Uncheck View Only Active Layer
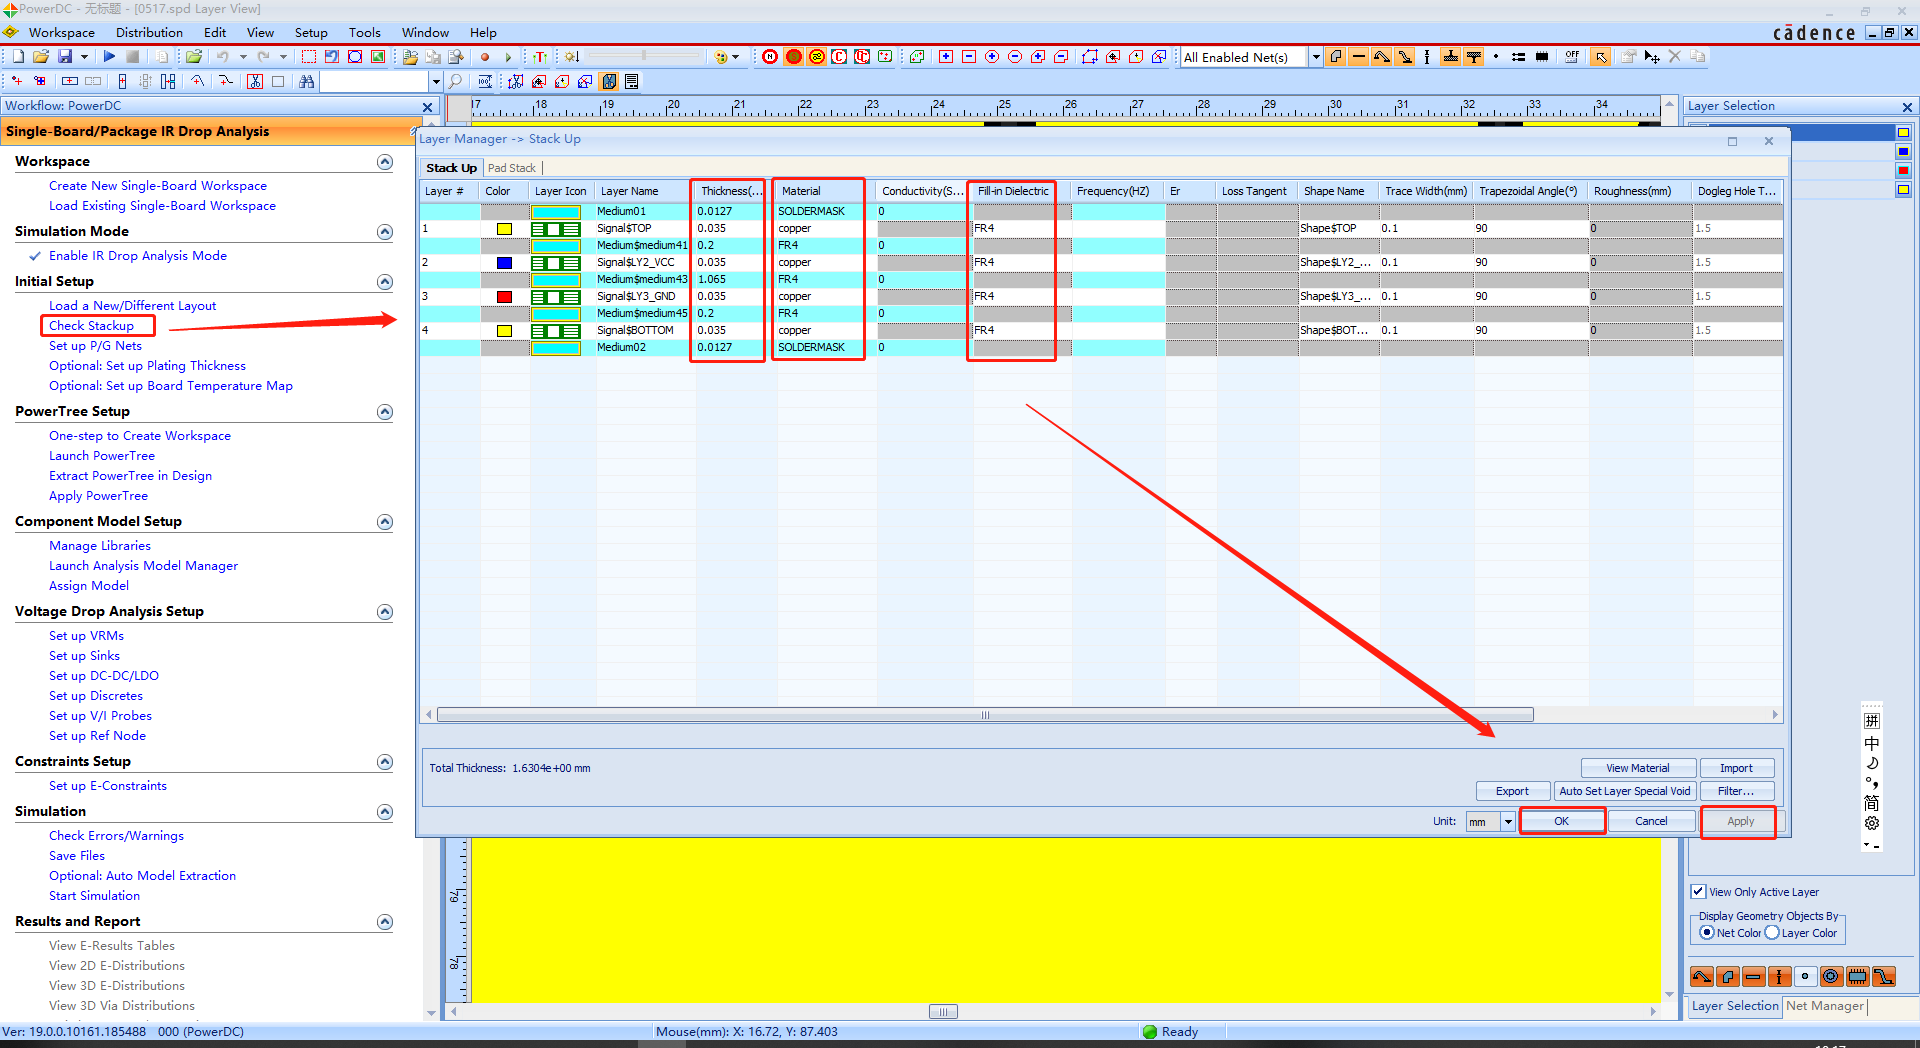 1698,892
